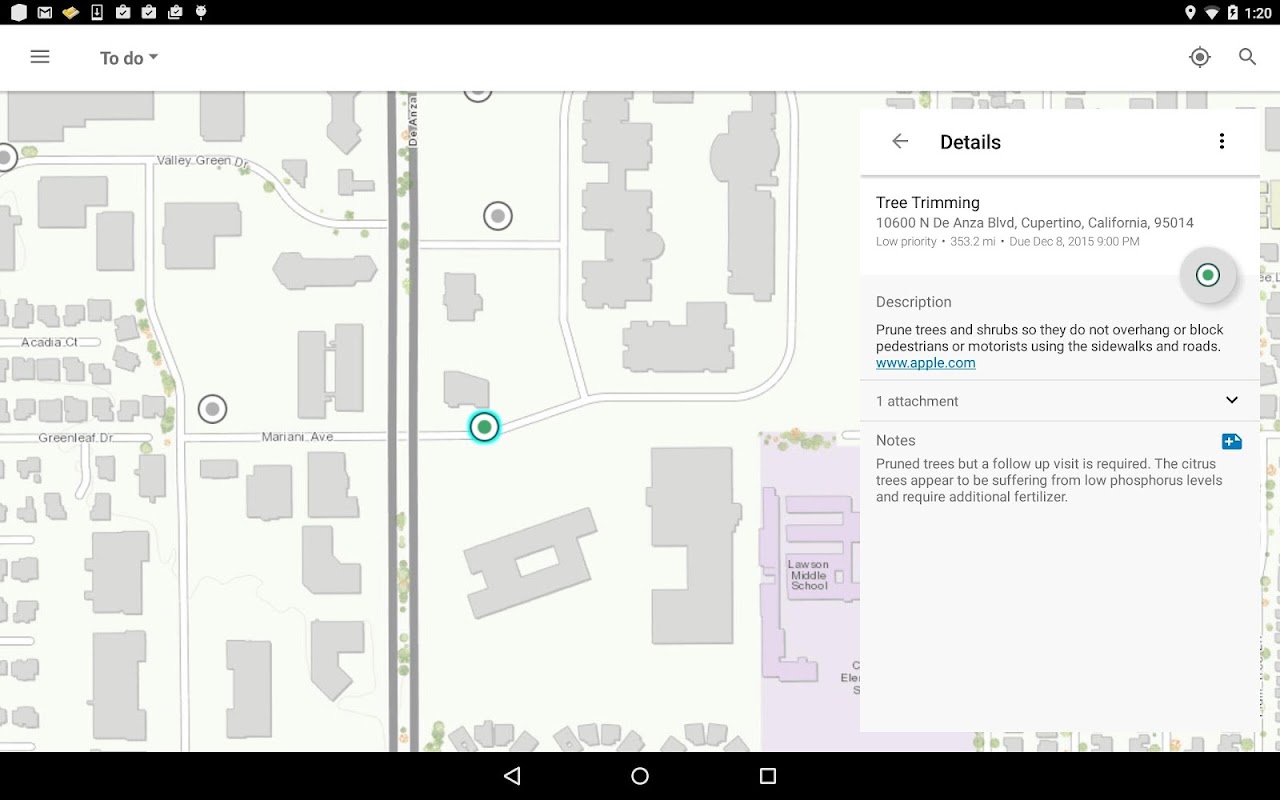Select the highlighted green assignment marker
1280x800 pixels.
[484, 427]
